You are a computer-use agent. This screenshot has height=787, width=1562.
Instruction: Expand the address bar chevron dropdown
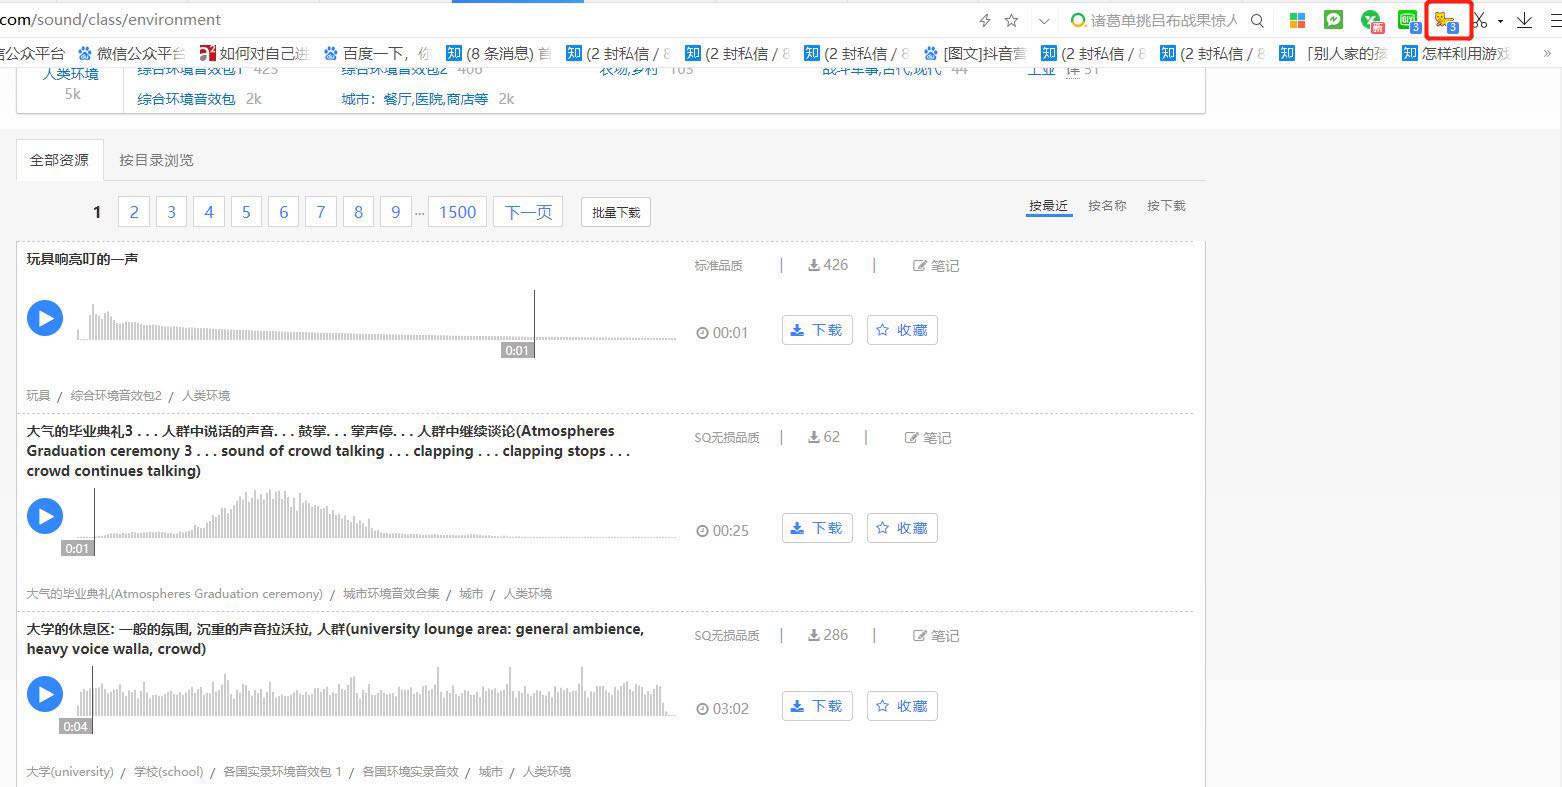[x=1044, y=20]
